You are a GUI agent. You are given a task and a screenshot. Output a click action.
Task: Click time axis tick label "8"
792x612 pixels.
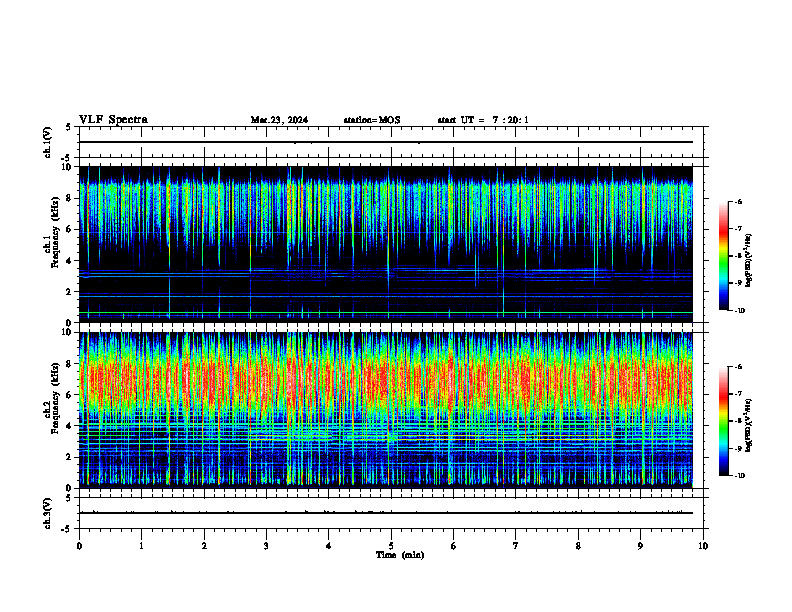tap(578, 546)
